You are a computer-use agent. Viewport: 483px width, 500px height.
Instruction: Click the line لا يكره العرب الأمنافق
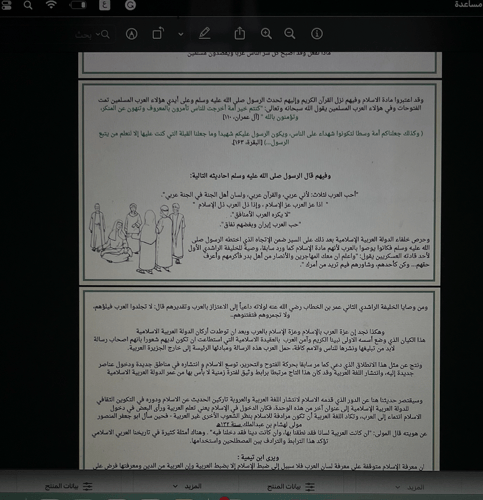pos(261,214)
